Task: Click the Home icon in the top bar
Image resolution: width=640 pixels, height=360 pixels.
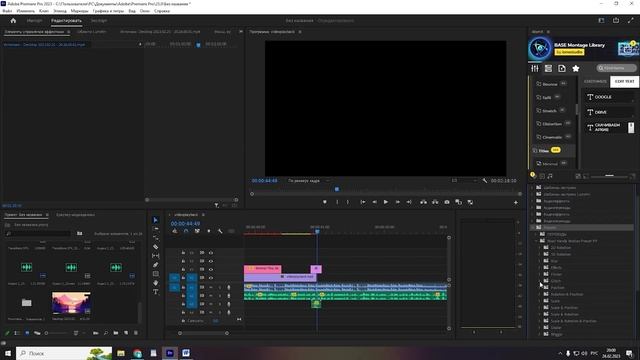Action: (x=13, y=20)
